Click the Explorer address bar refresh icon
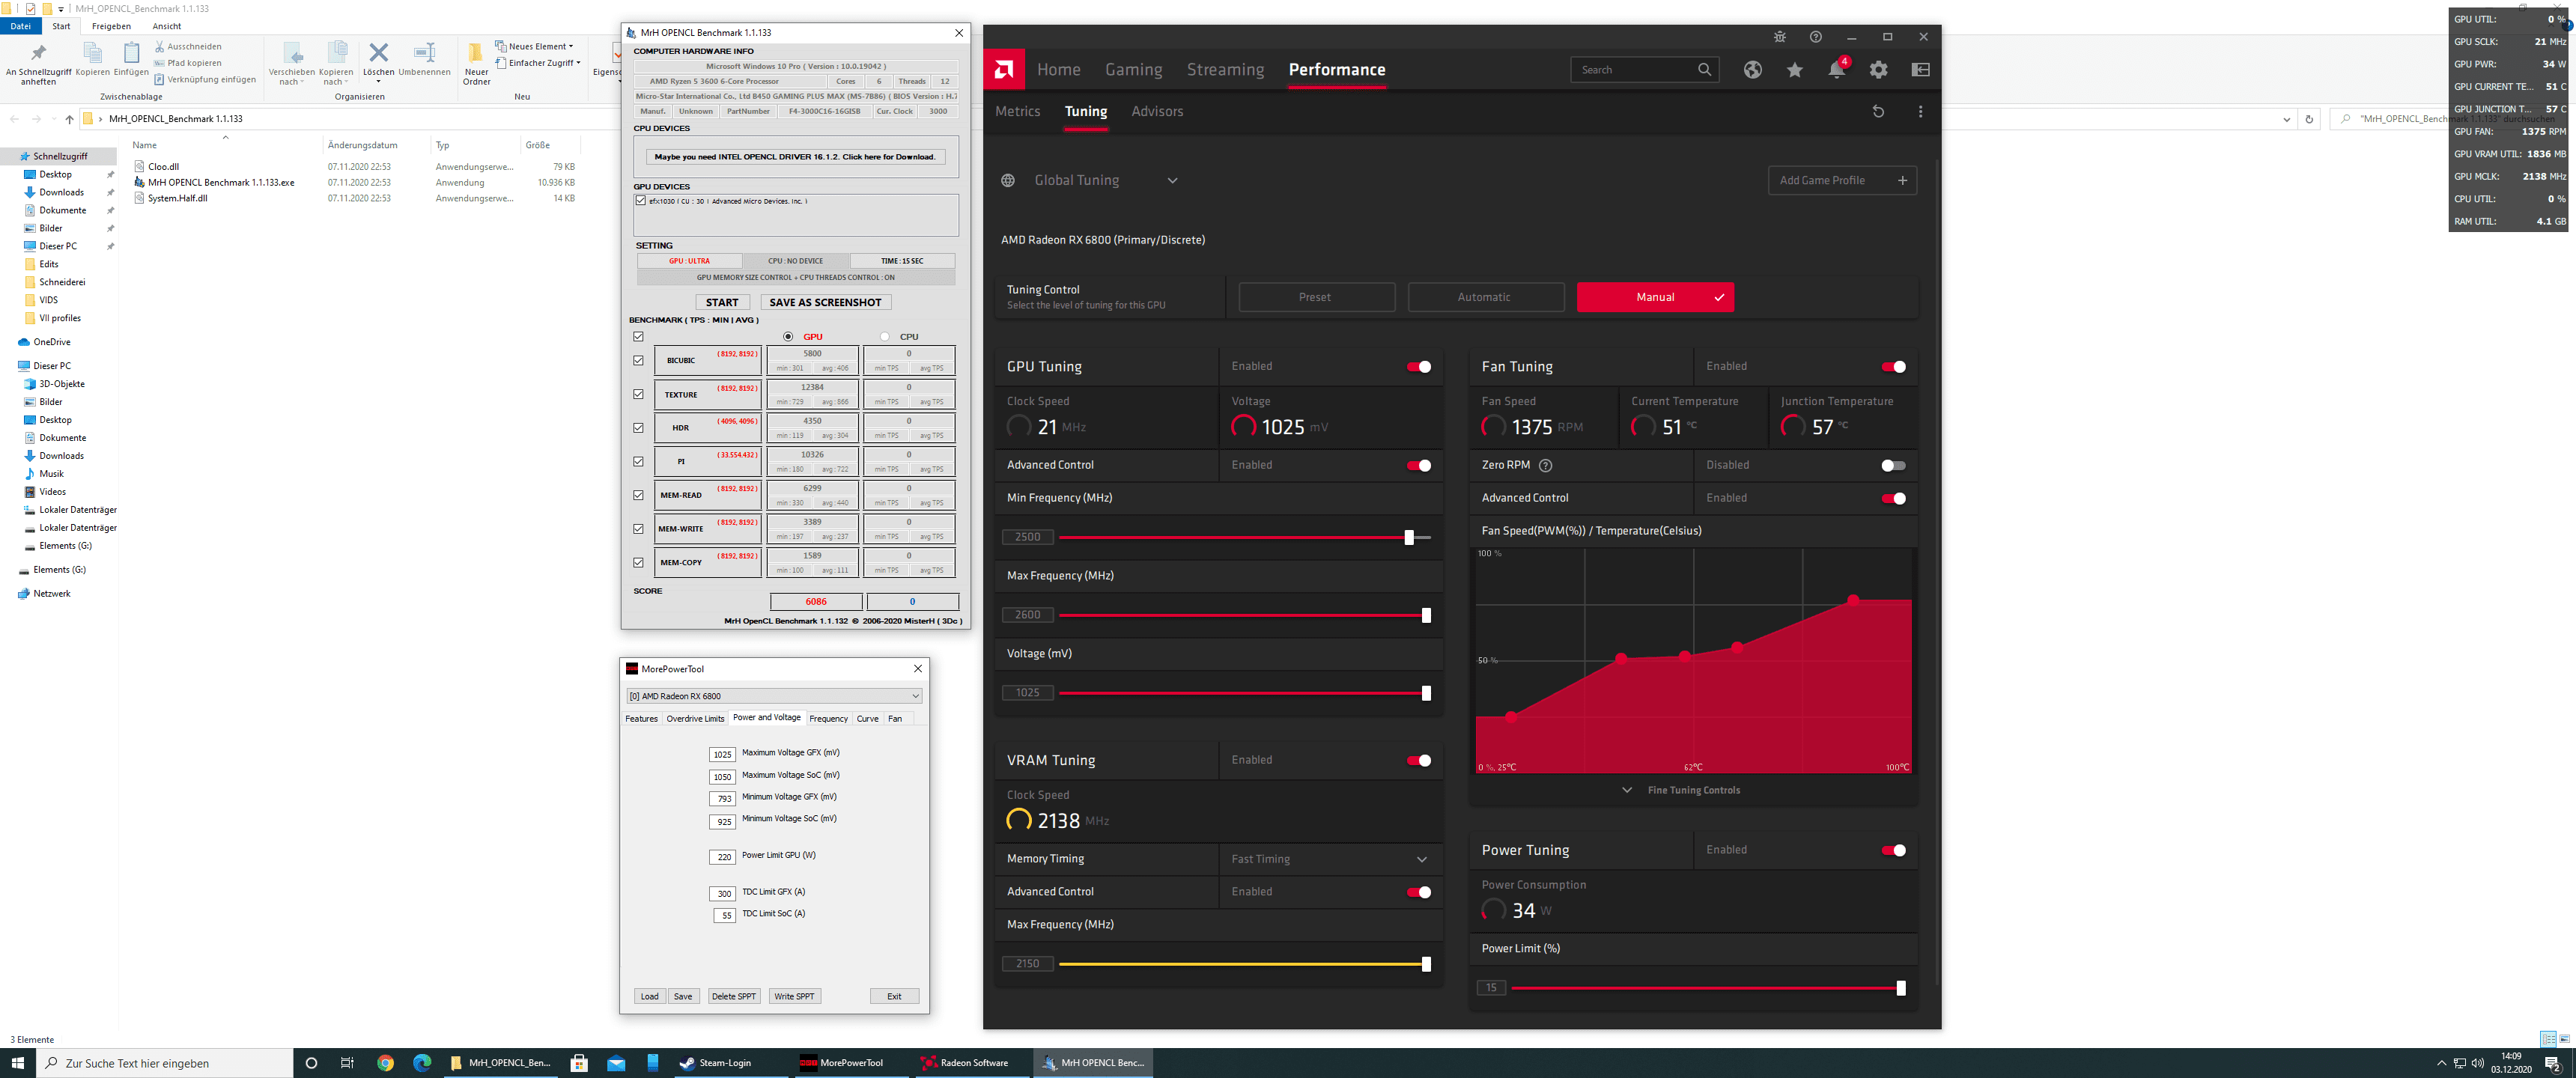Screen dimensions: 2576x1078 point(2308,119)
